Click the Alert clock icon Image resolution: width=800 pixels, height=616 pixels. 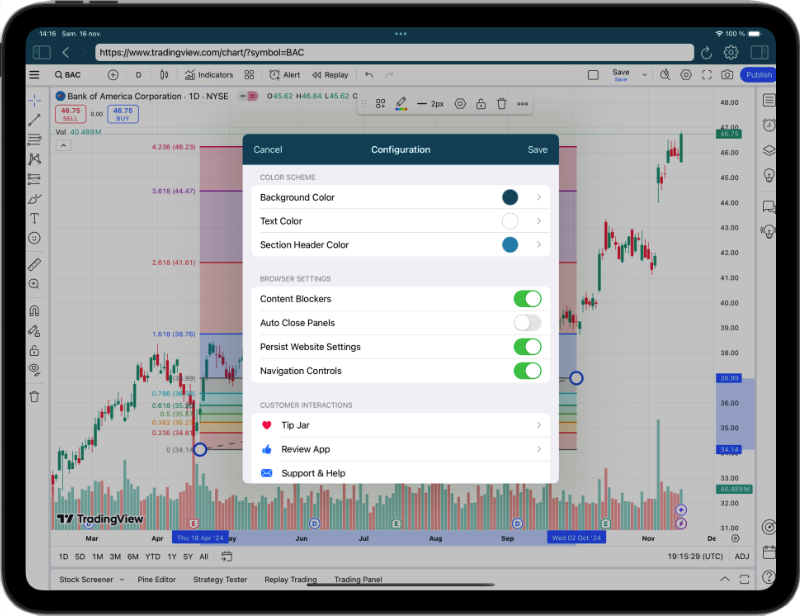273,75
